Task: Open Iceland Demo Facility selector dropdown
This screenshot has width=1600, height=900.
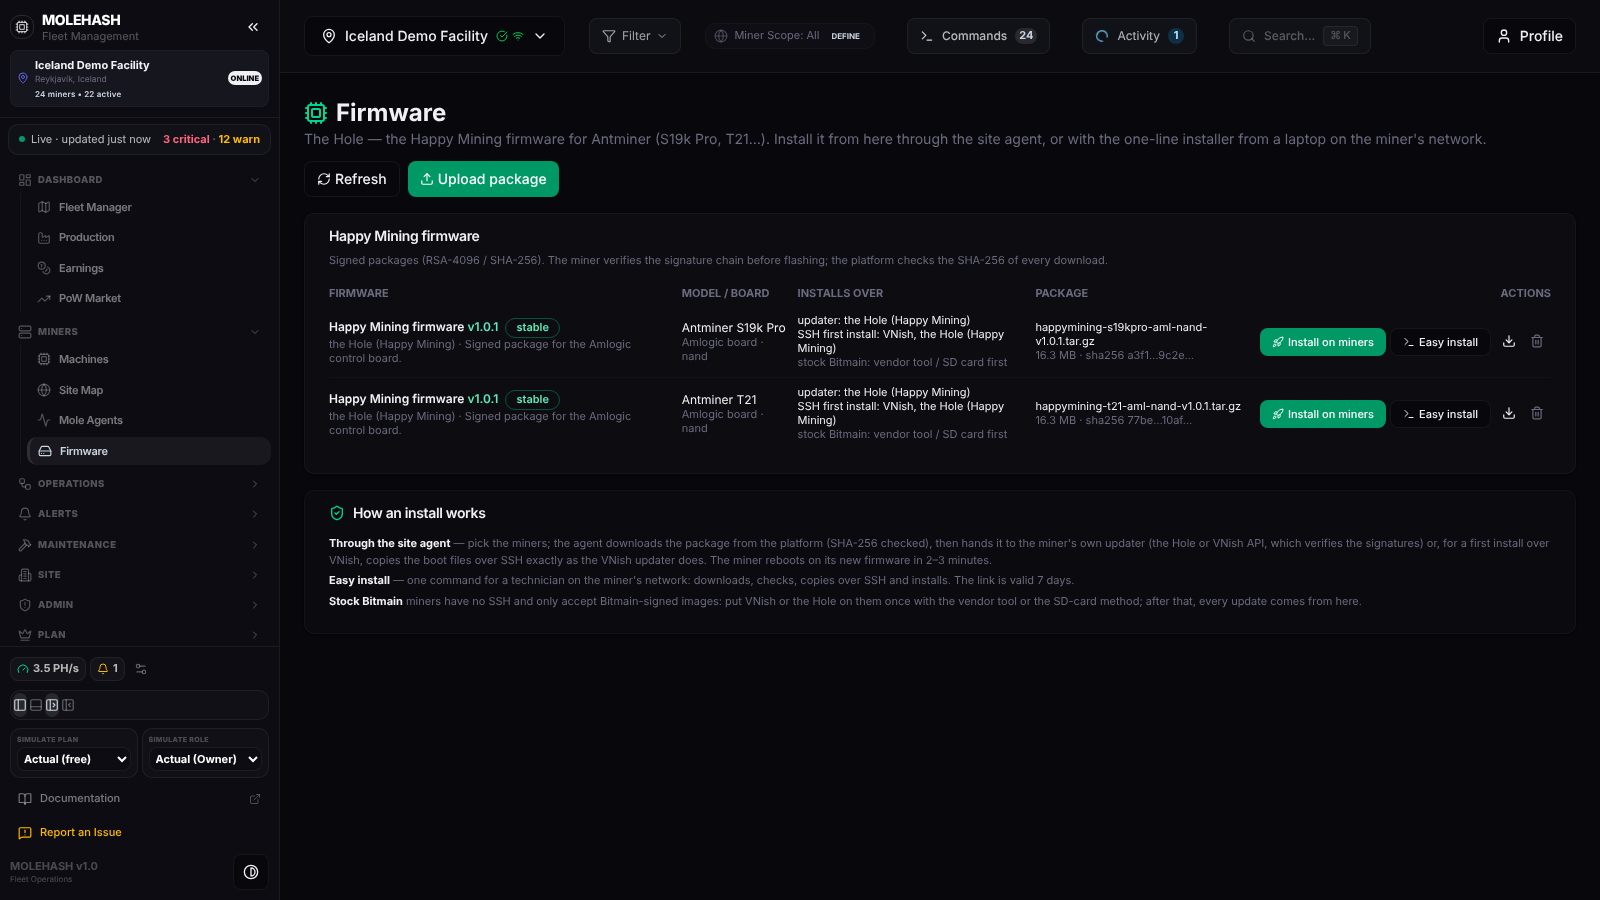Action: coord(434,36)
